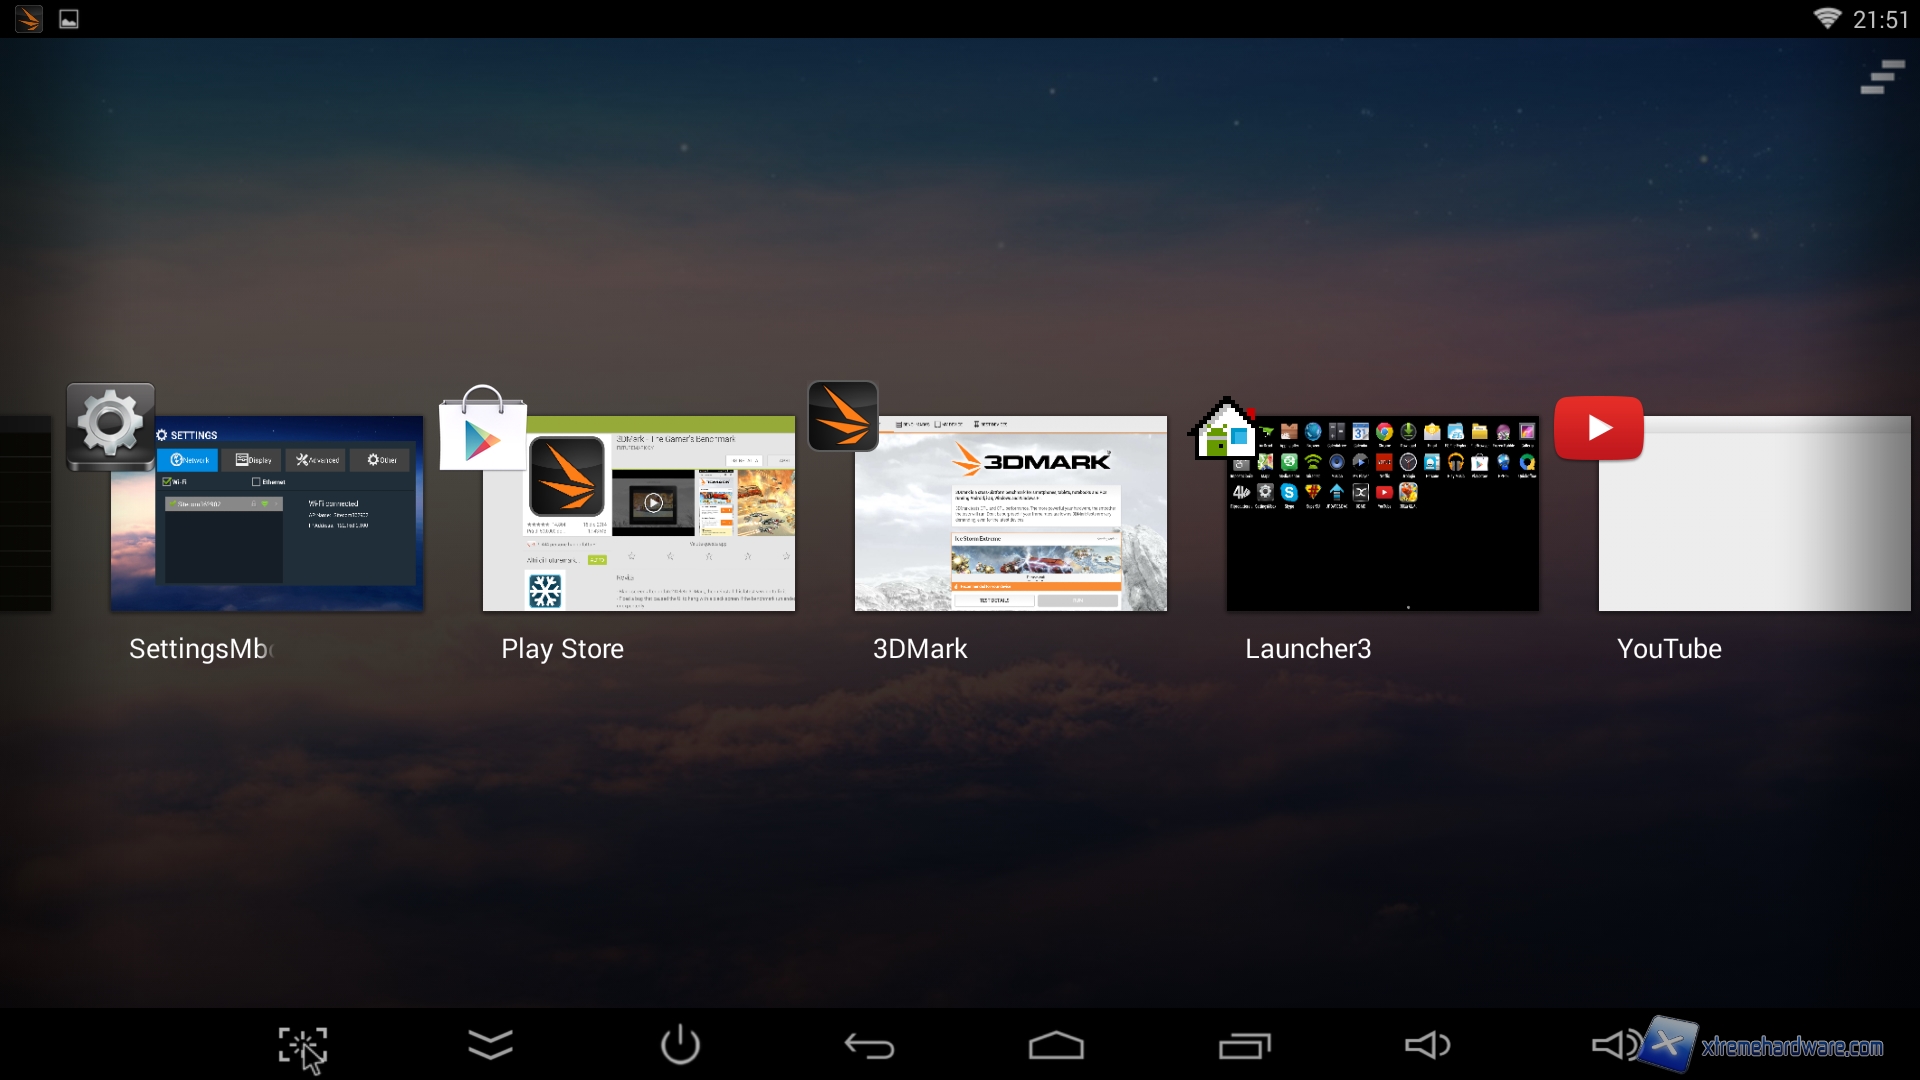Viewport: 1920px width, 1080px height.
Task: Lower volume with the volume down icon
Action: point(1427,1046)
